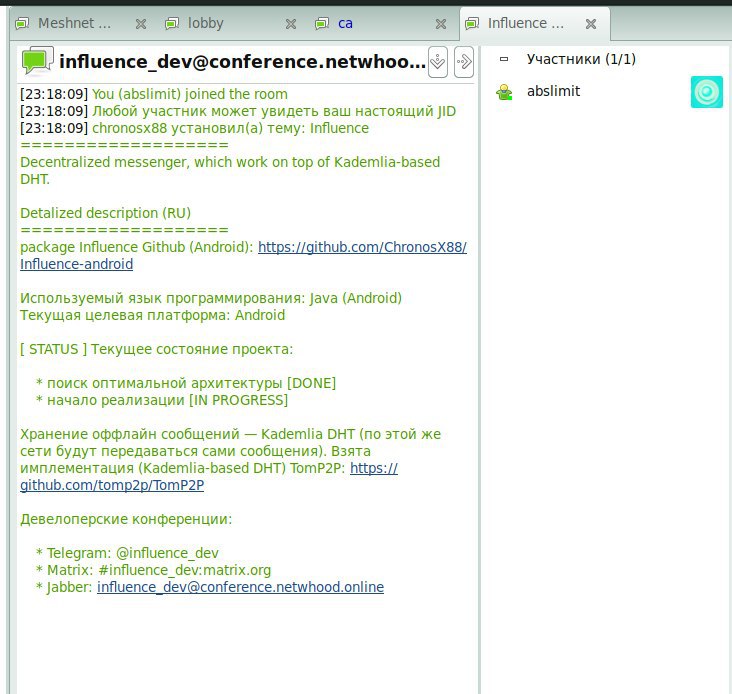This screenshot has width=732, height=694.
Task: Click the green conference speech-bubble icon
Action: [37, 61]
